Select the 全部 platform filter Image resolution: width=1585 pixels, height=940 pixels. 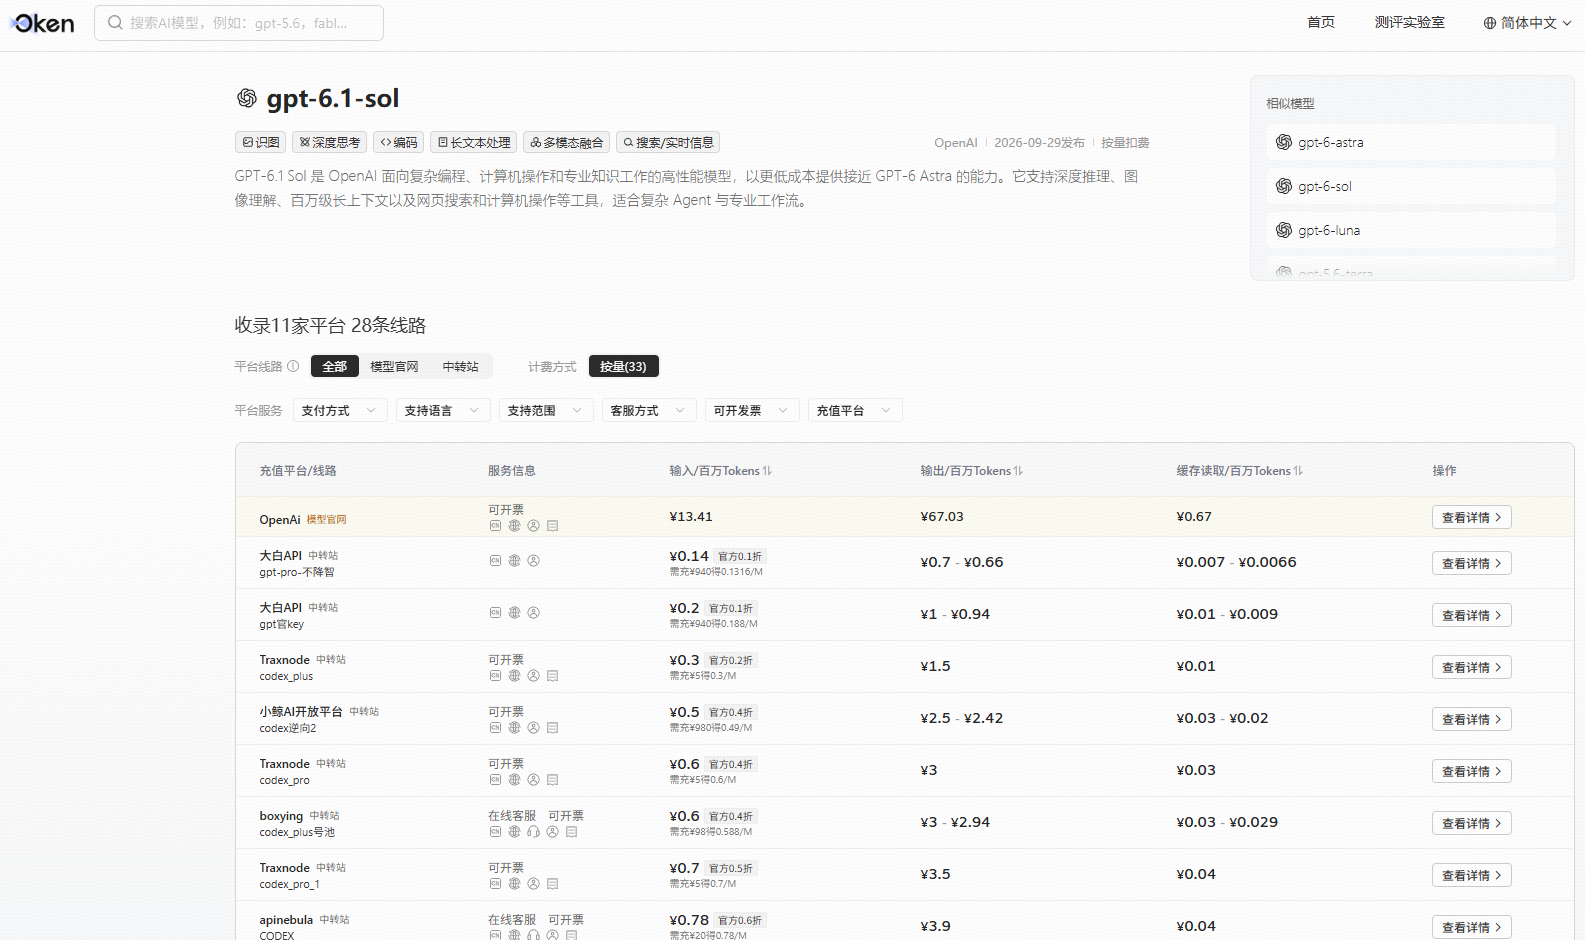(x=335, y=366)
